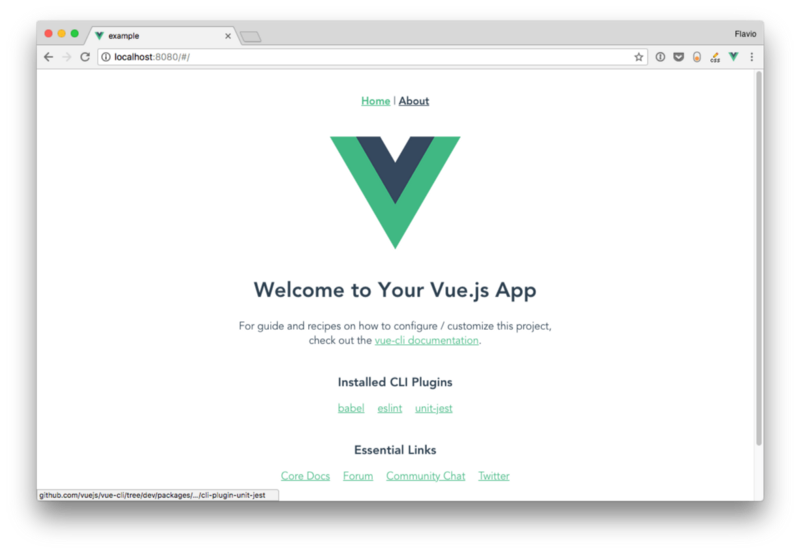This screenshot has width=800, height=553.
Task: Follow the unit-jest plugin link
Action: (434, 408)
